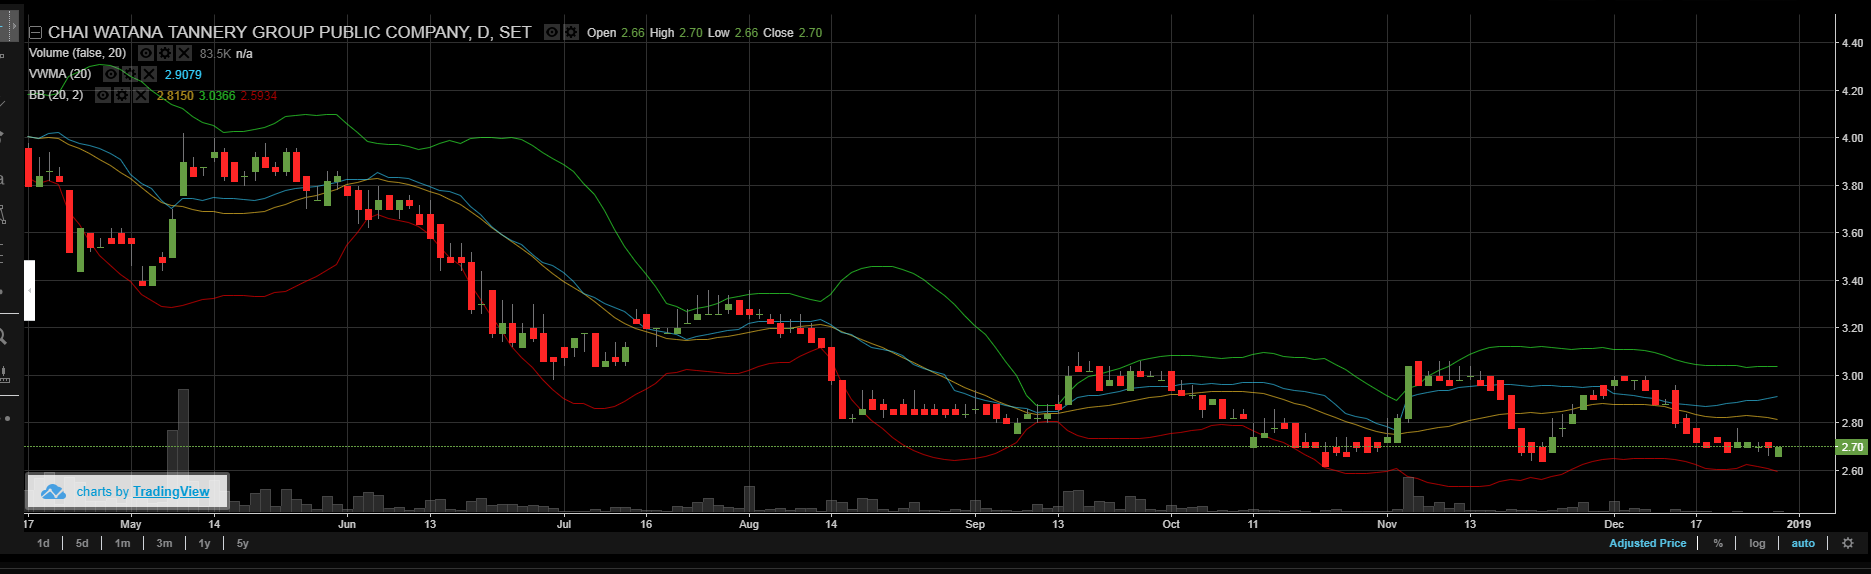
Task: Click the Oct label on time axis
Action: pyautogui.click(x=1171, y=524)
